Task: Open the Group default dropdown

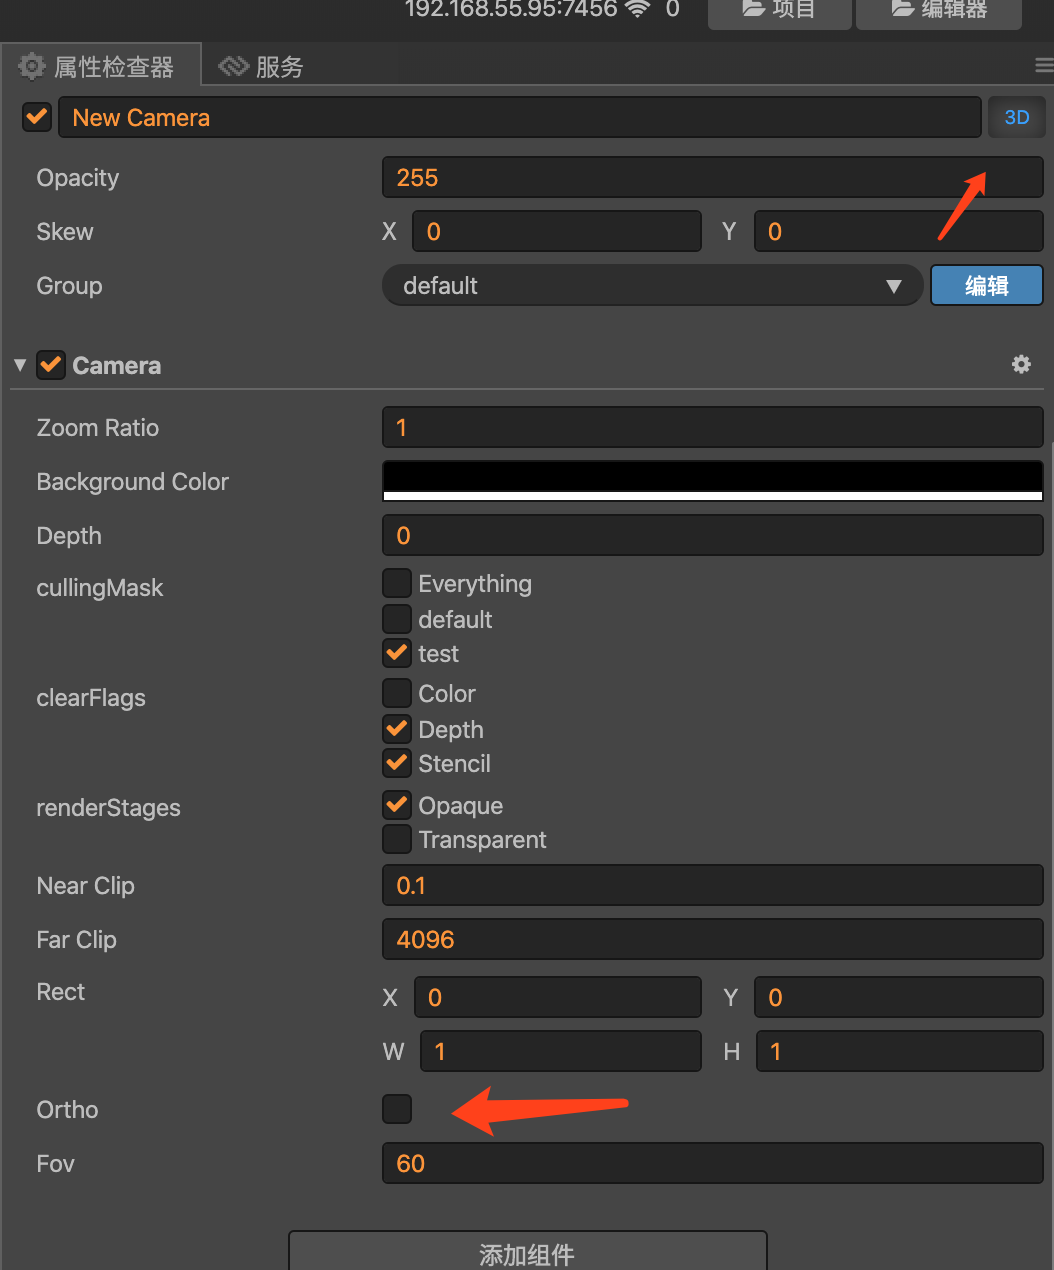Action: [x=651, y=286]
